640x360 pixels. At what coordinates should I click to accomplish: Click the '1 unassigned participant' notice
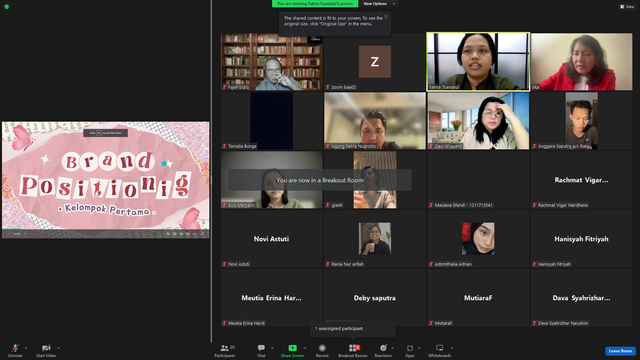353,329
